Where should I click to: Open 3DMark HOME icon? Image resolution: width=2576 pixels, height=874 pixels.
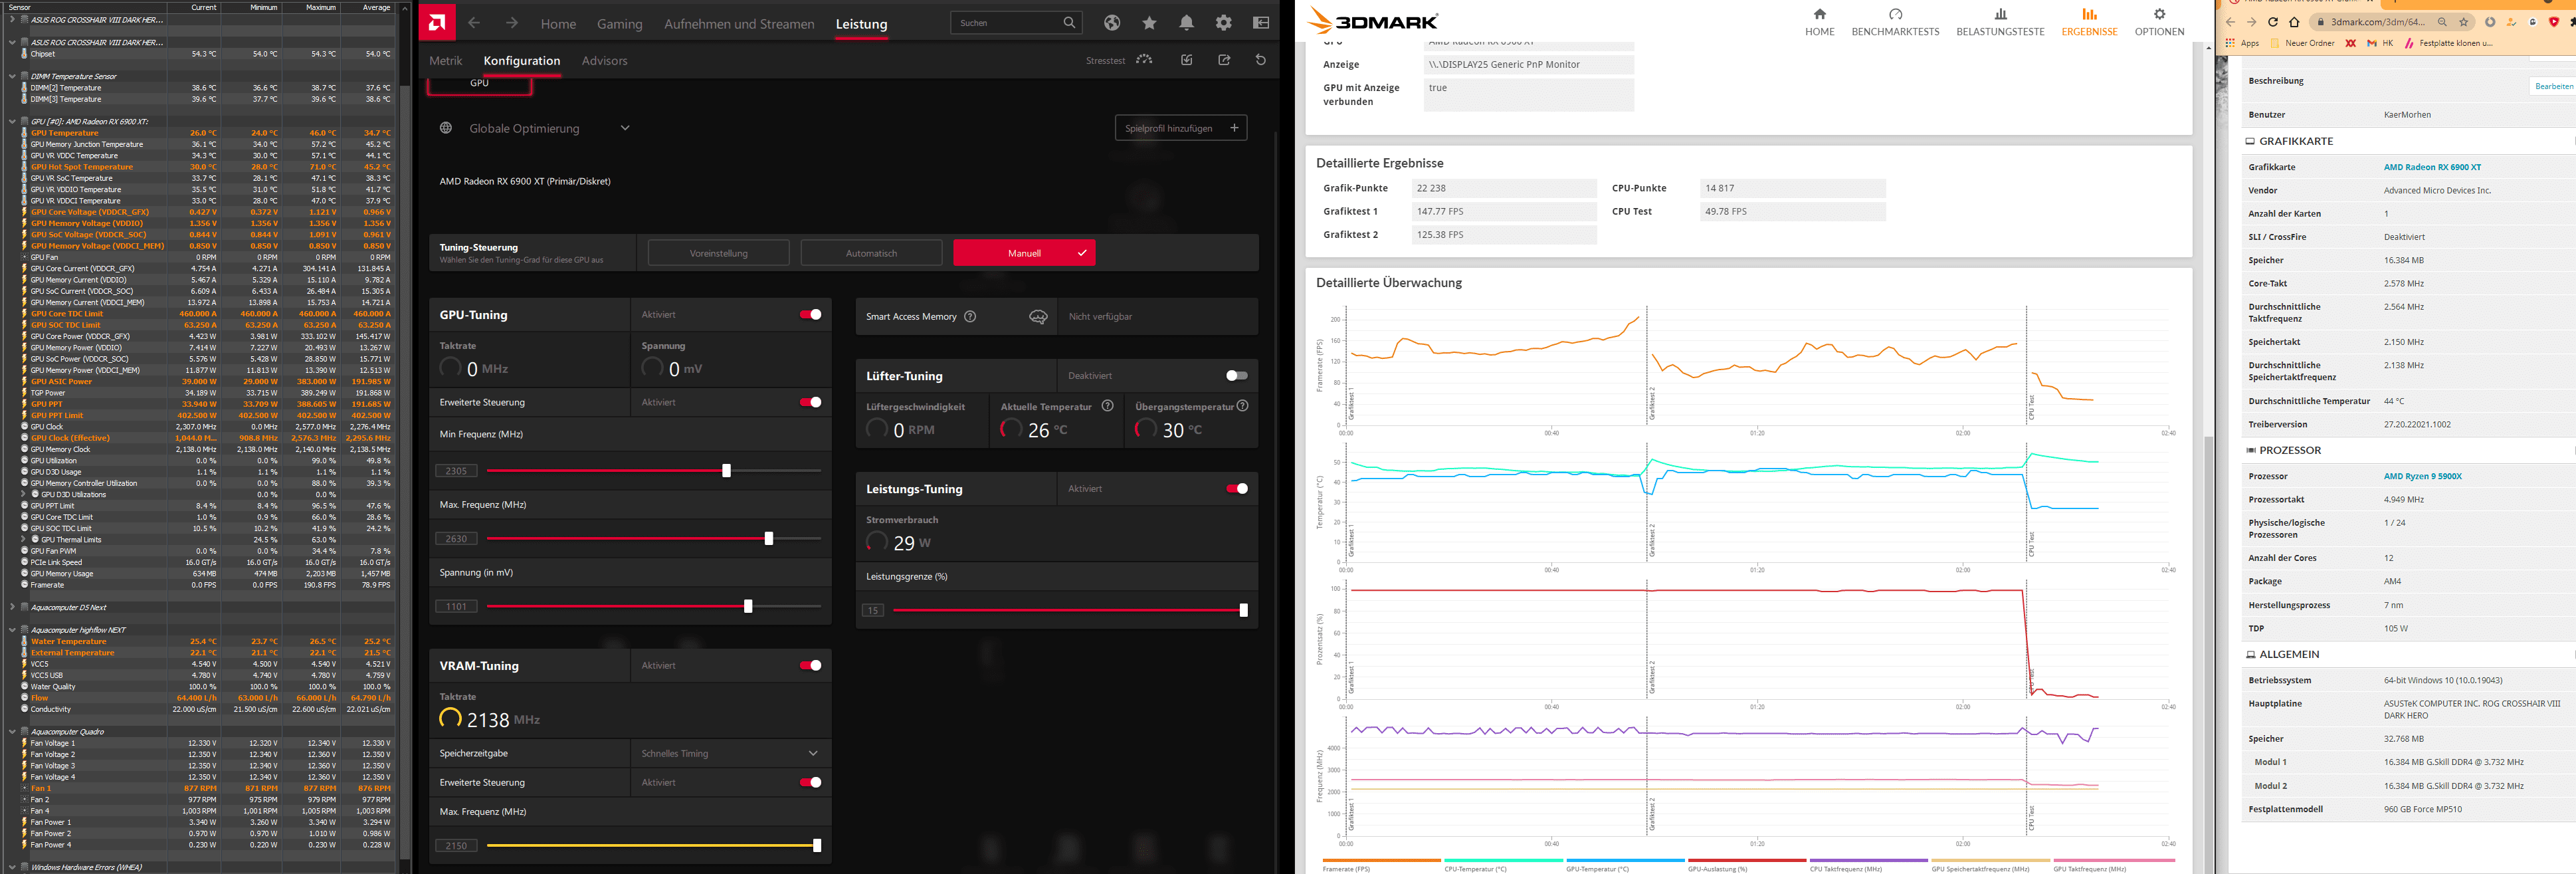[x=1819, y=15]
